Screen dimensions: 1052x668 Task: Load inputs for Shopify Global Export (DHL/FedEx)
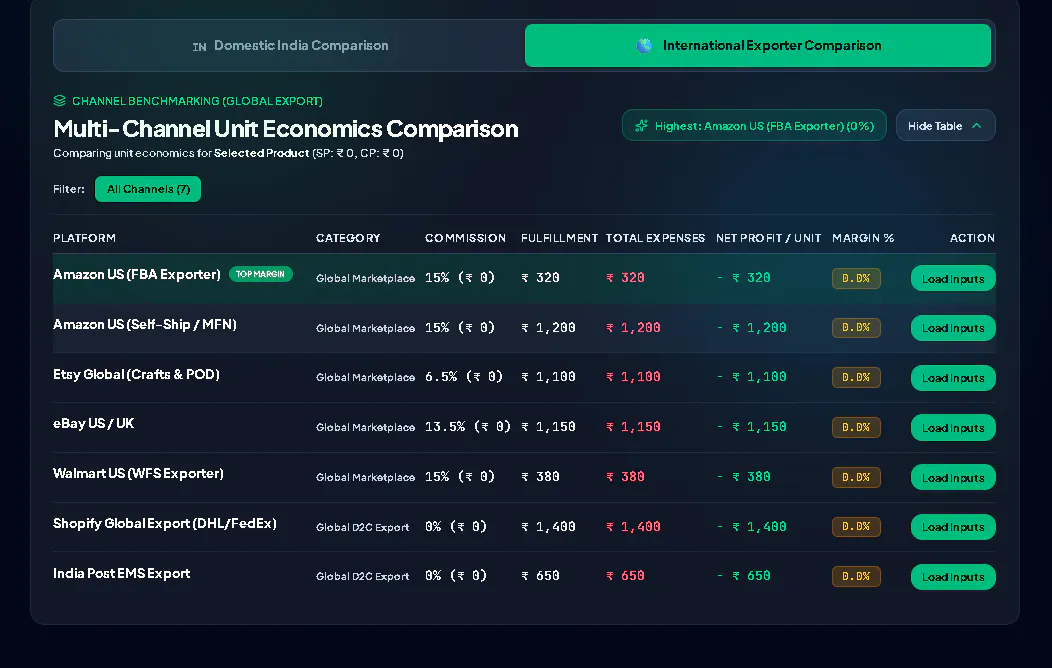click(x=953, y=526)
